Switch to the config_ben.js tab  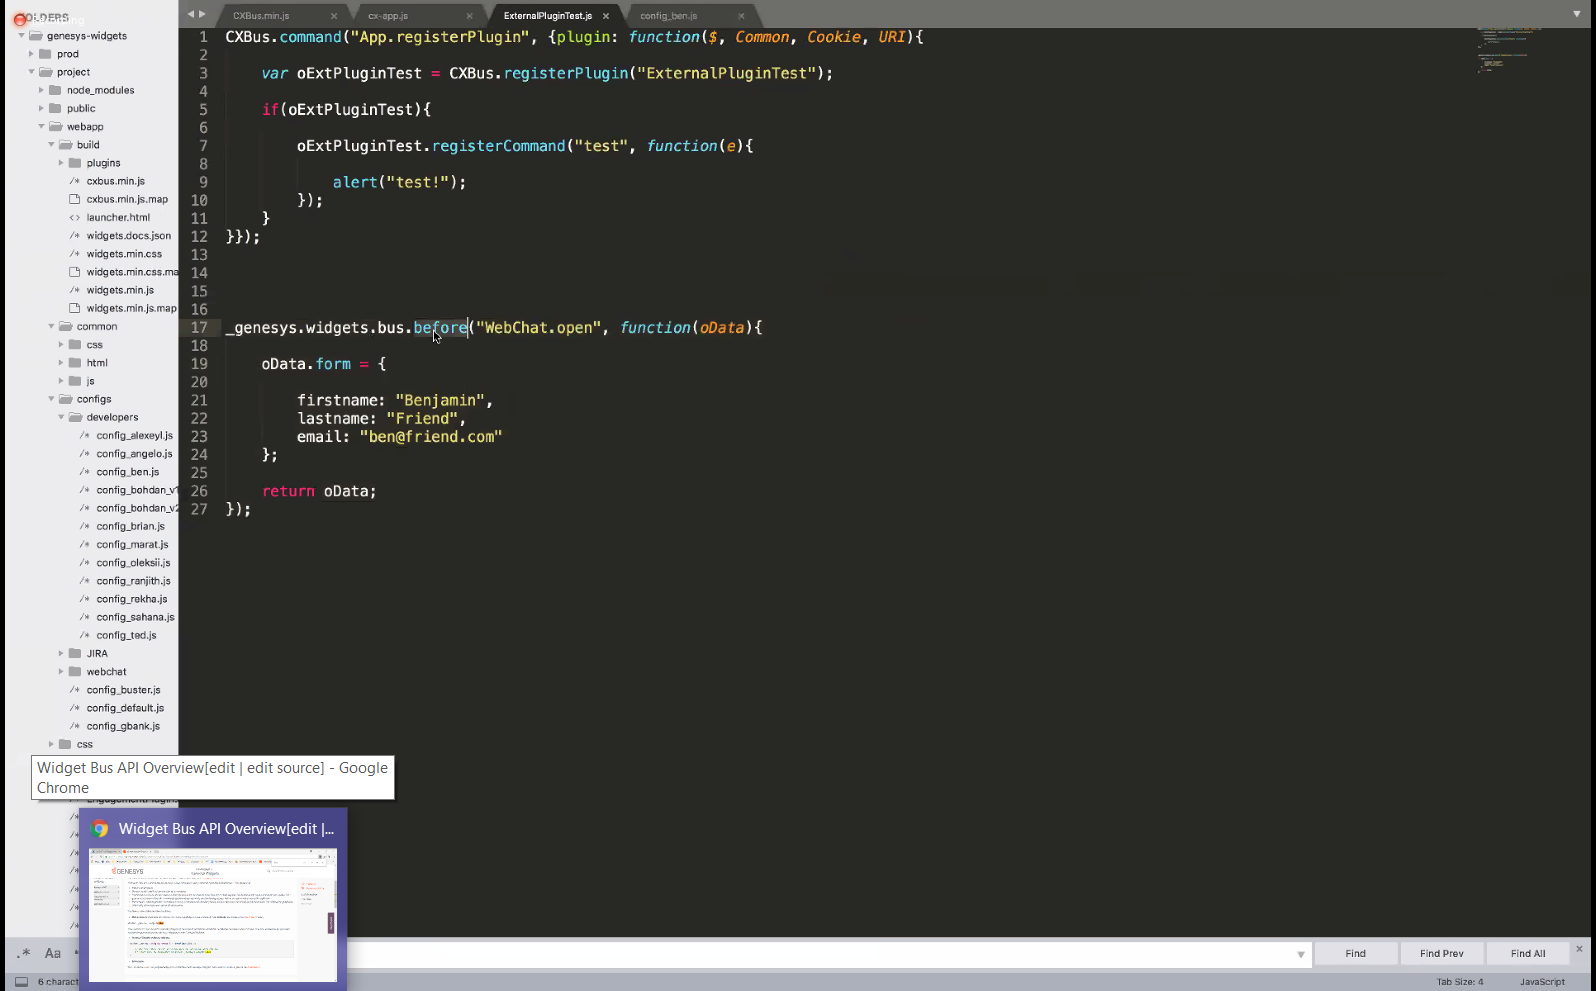click(668, 16)
